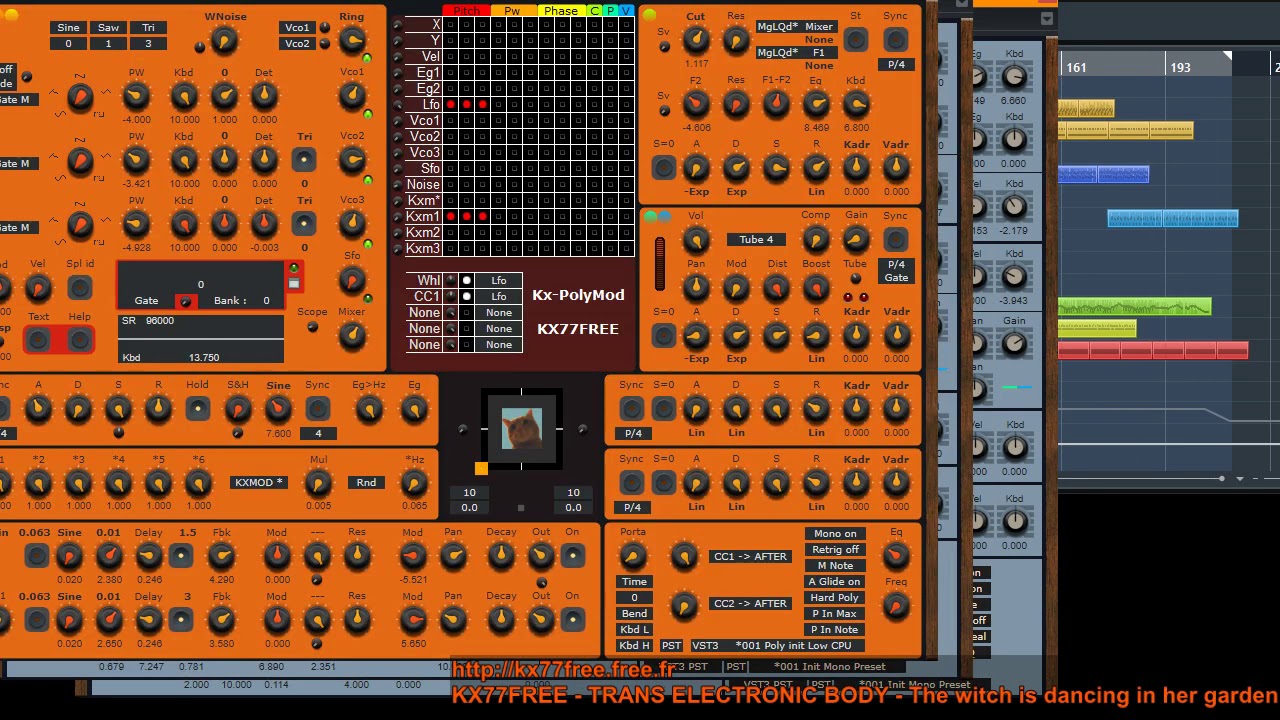Toggle the Tri switch for Vco3
1280x720 pixels.
coord(304,224)
